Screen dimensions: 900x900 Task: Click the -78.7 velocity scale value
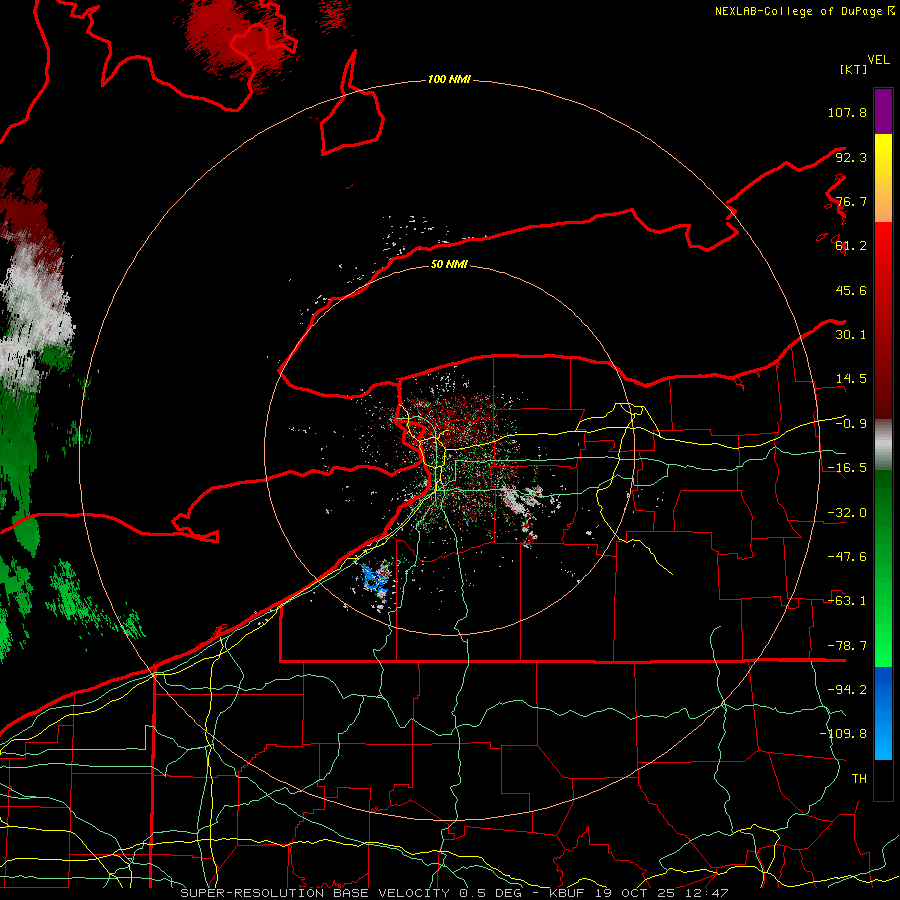[847, 646]
